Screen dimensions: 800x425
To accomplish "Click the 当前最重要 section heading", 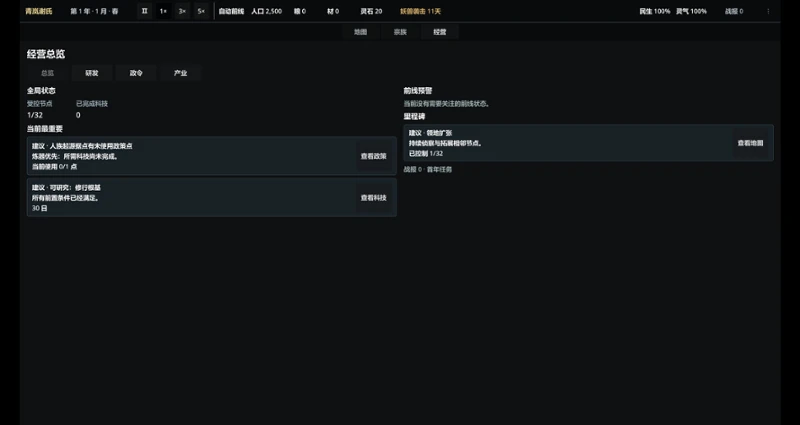I will pyautogui.click(x=45, y=129).
